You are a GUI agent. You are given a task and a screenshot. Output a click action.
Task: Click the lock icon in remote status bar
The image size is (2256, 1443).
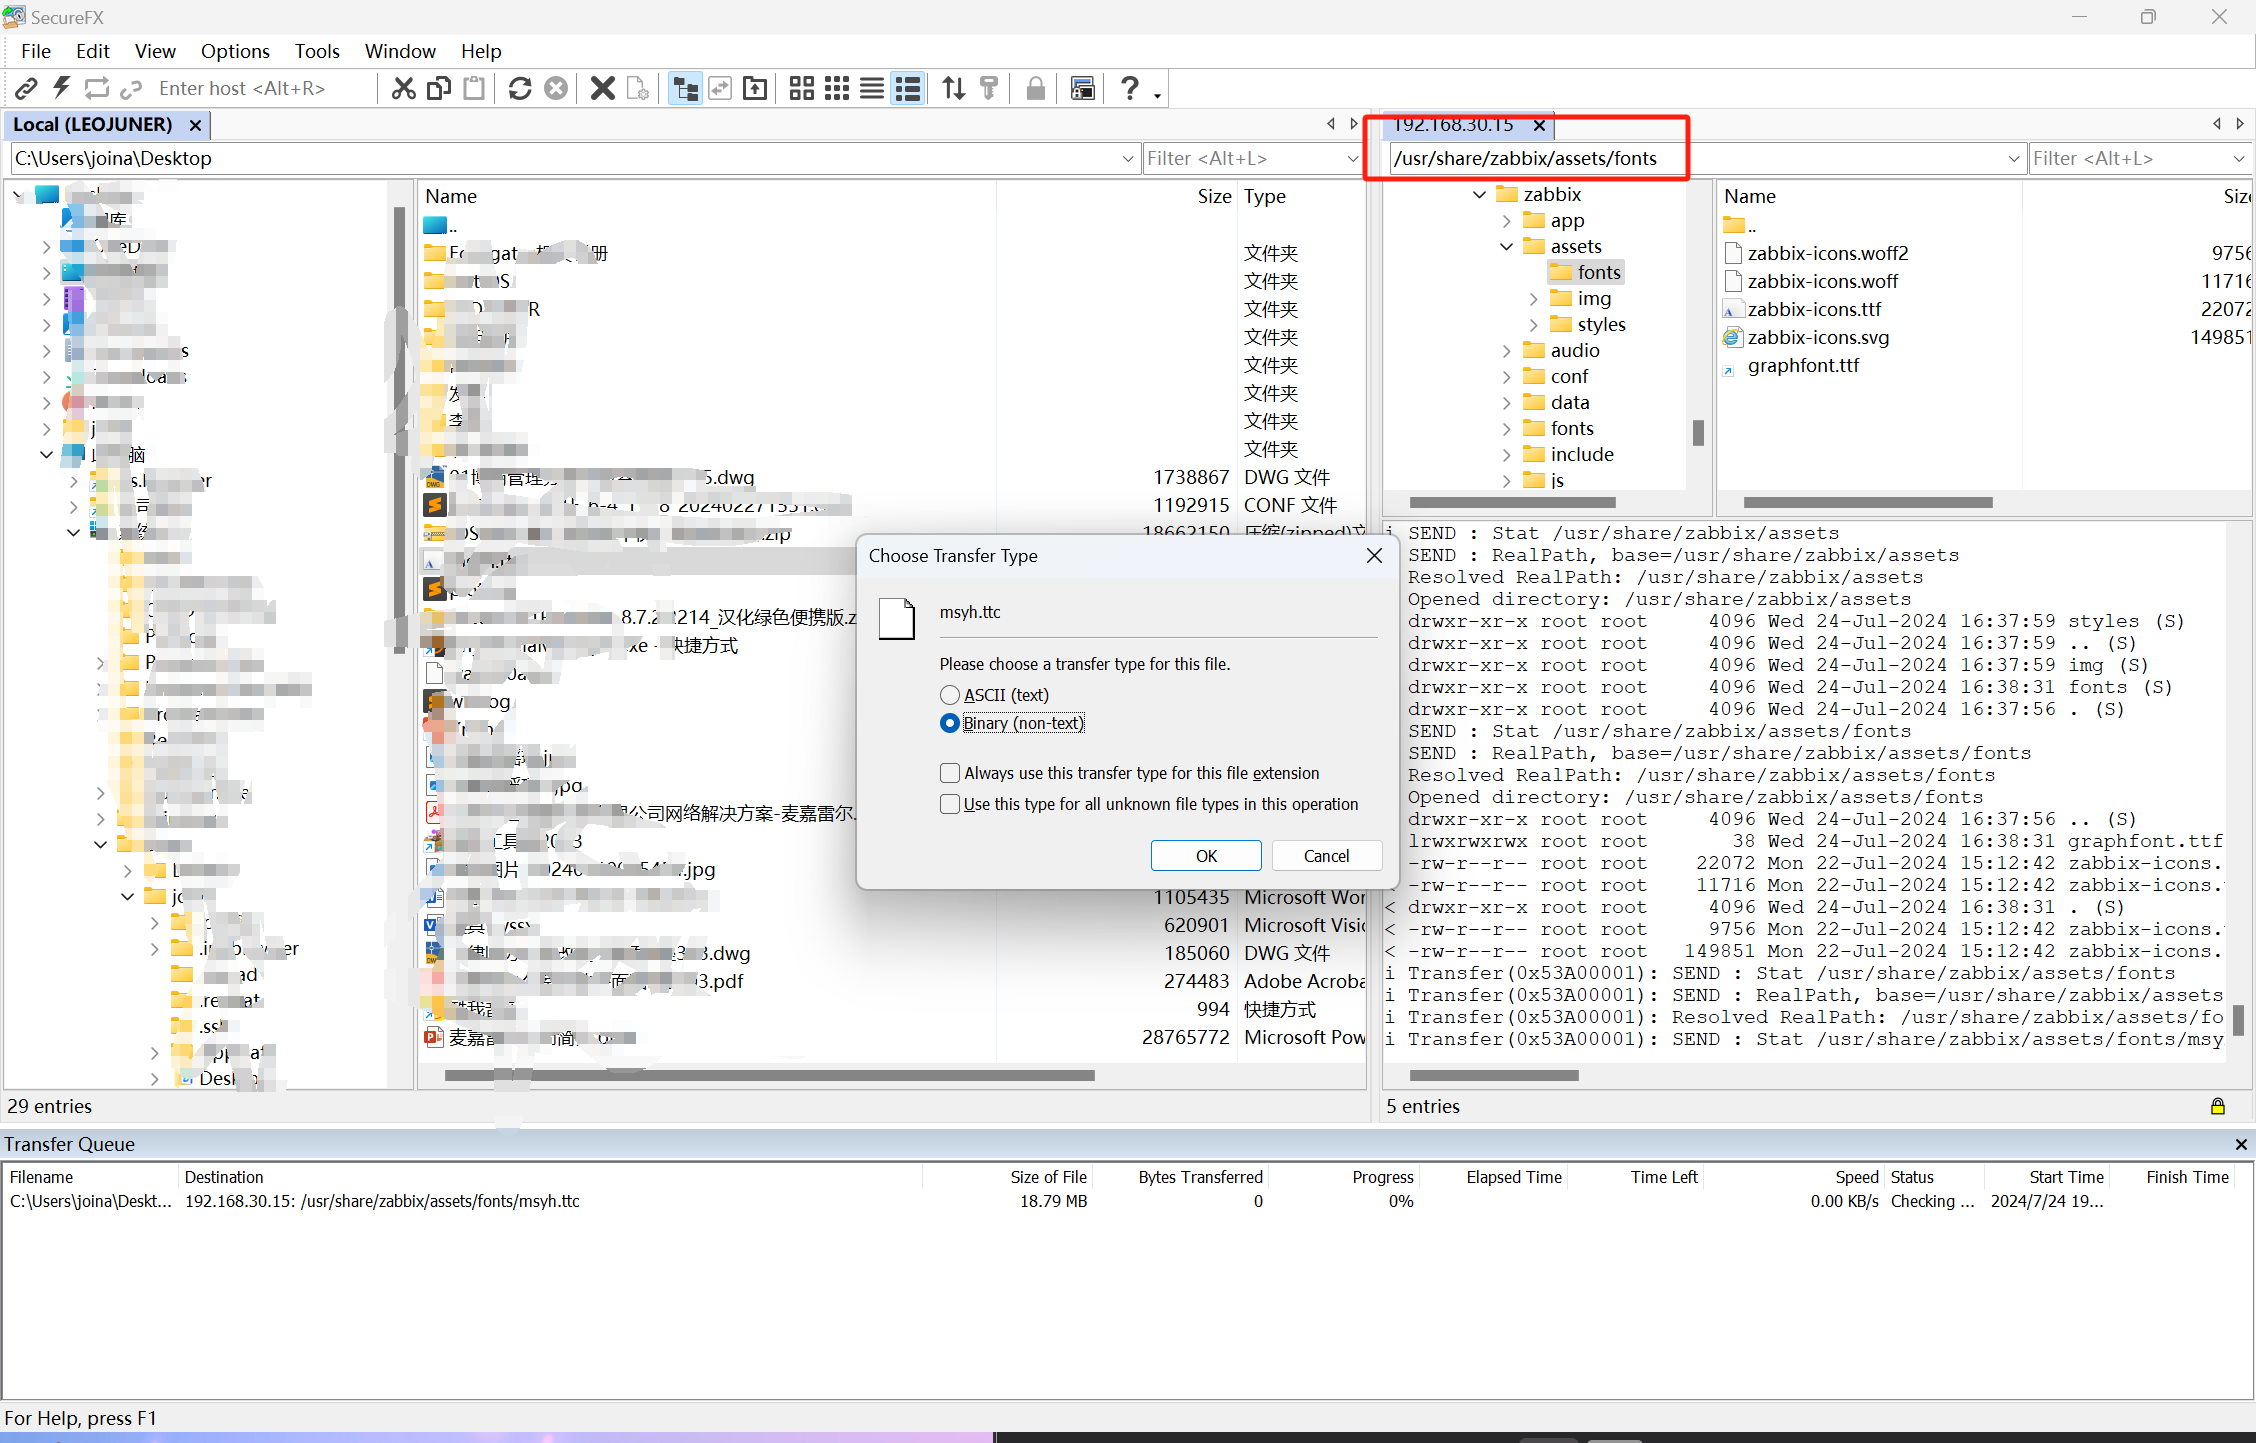2217,1106
